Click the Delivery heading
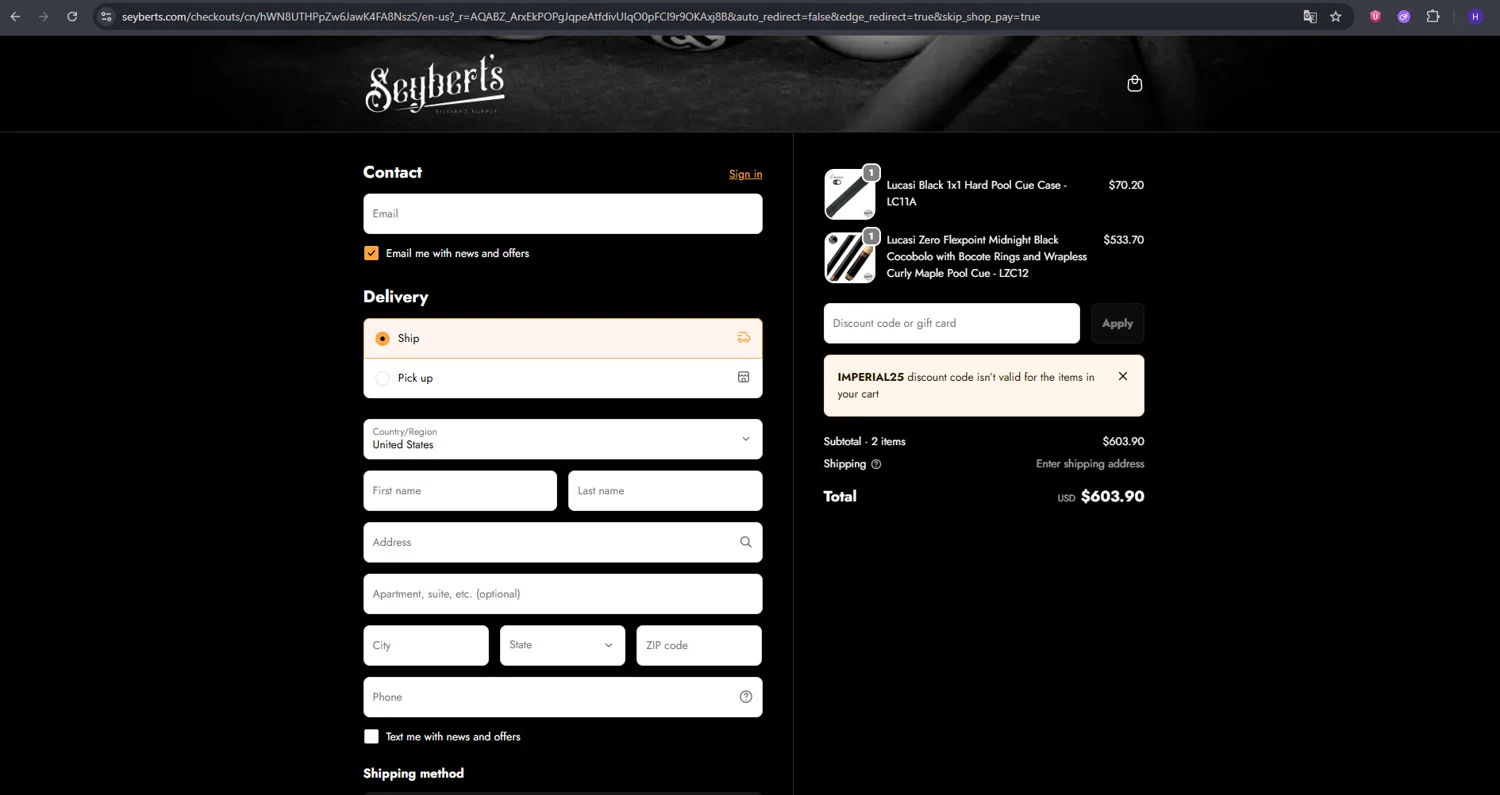The width and height of the screenshot is (1500, 795). click(x=395, y=297)
